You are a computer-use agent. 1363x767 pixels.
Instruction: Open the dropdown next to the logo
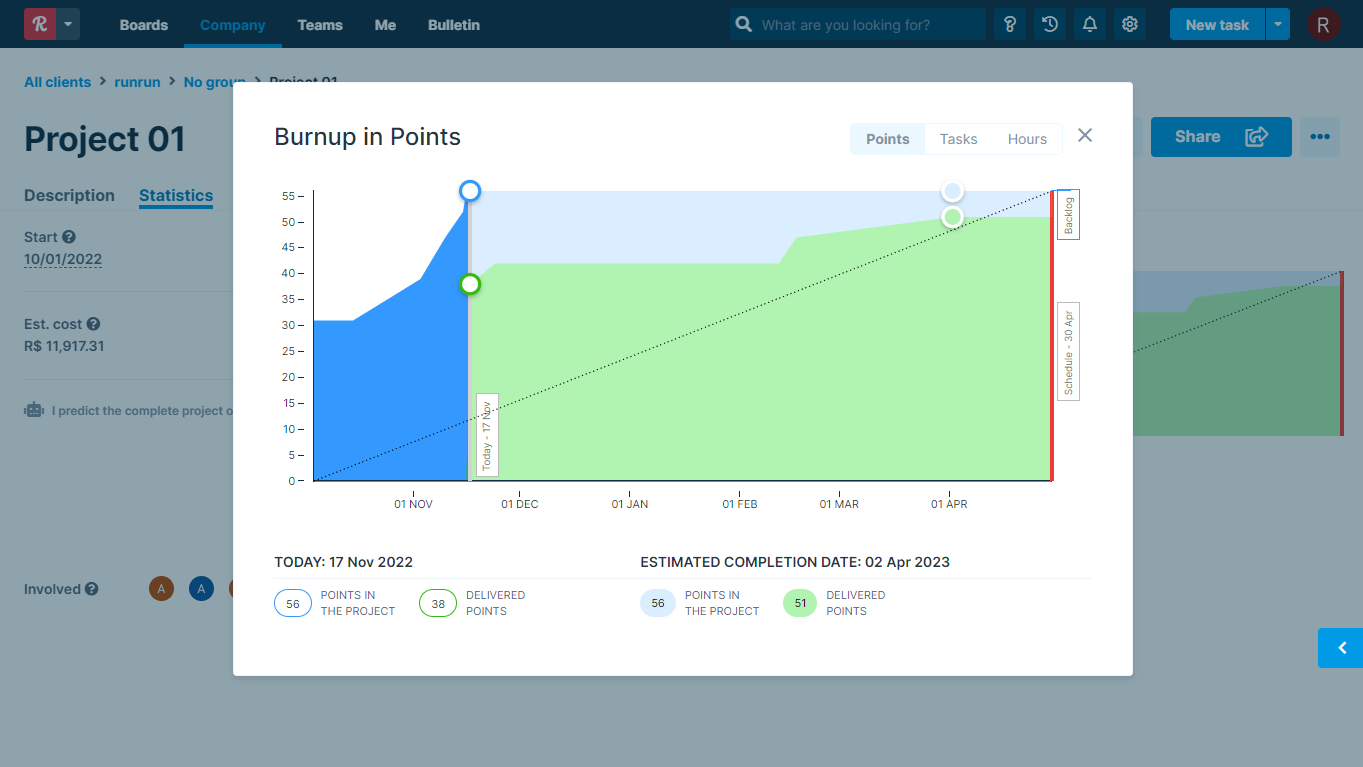pyautogui.click(x=68, y=24)
